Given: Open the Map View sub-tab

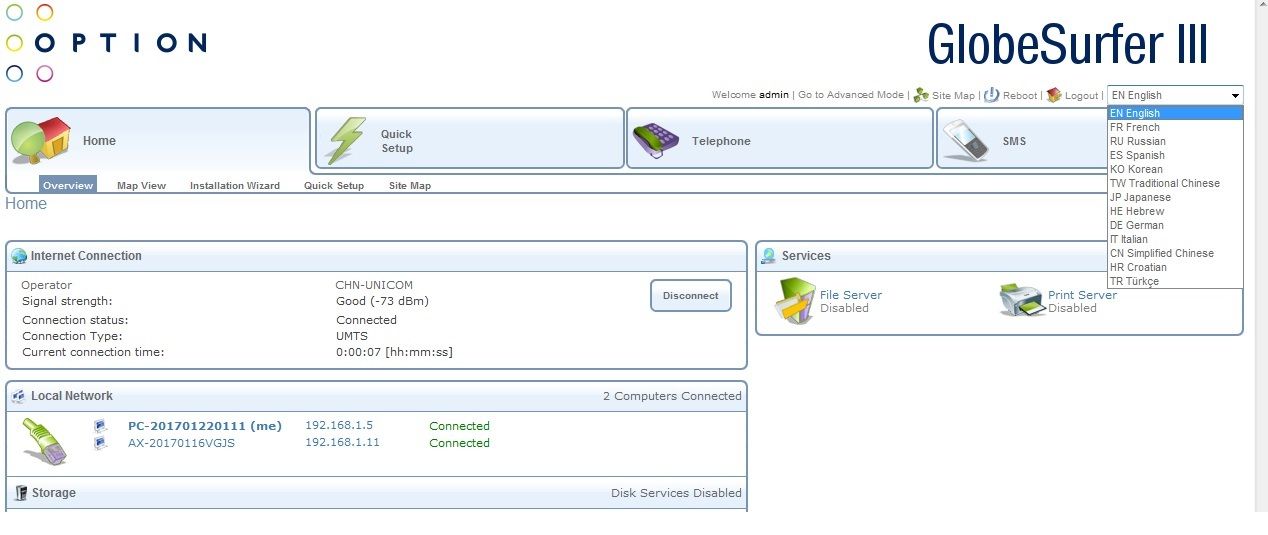Looking at the screenshot, I should (x=141, y=185).
